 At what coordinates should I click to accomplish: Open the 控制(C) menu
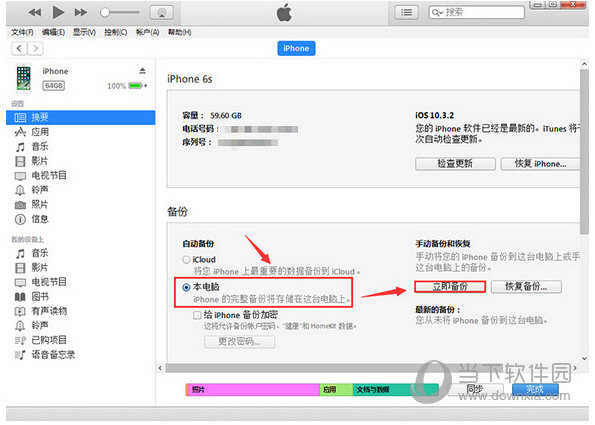click(x=116, y=32)
